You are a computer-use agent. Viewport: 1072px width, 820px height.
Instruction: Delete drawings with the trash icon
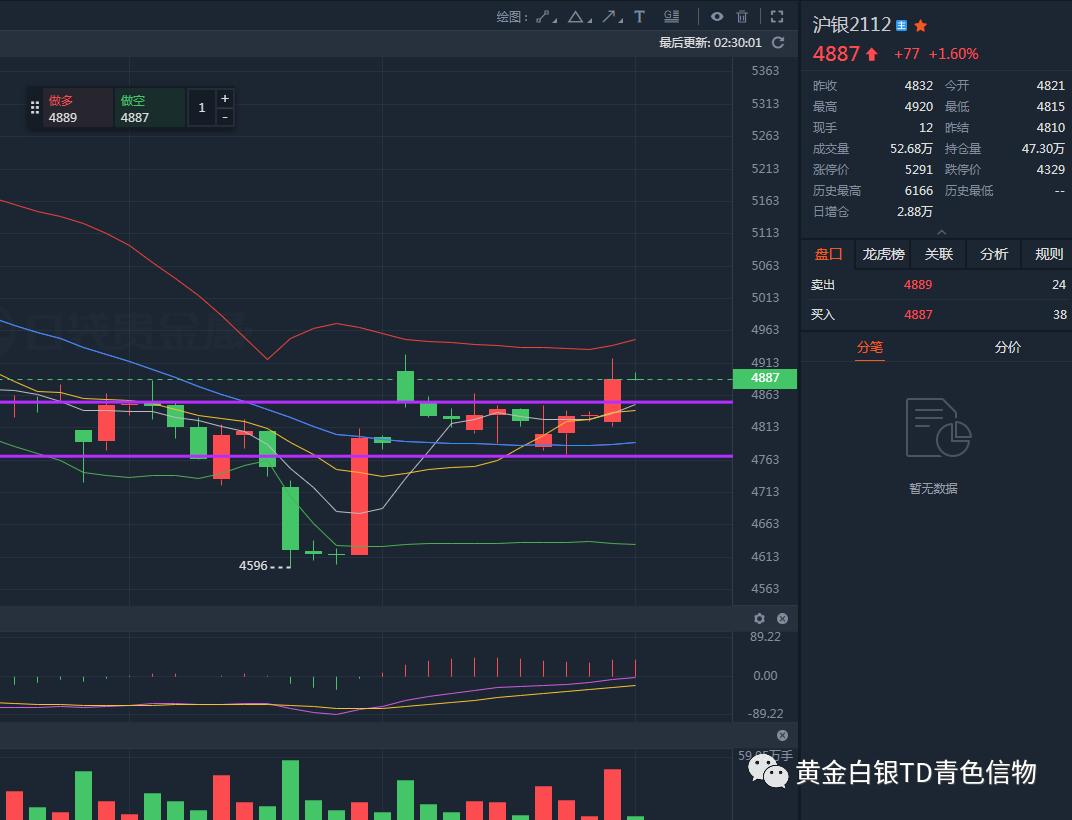tap(741, 16)
